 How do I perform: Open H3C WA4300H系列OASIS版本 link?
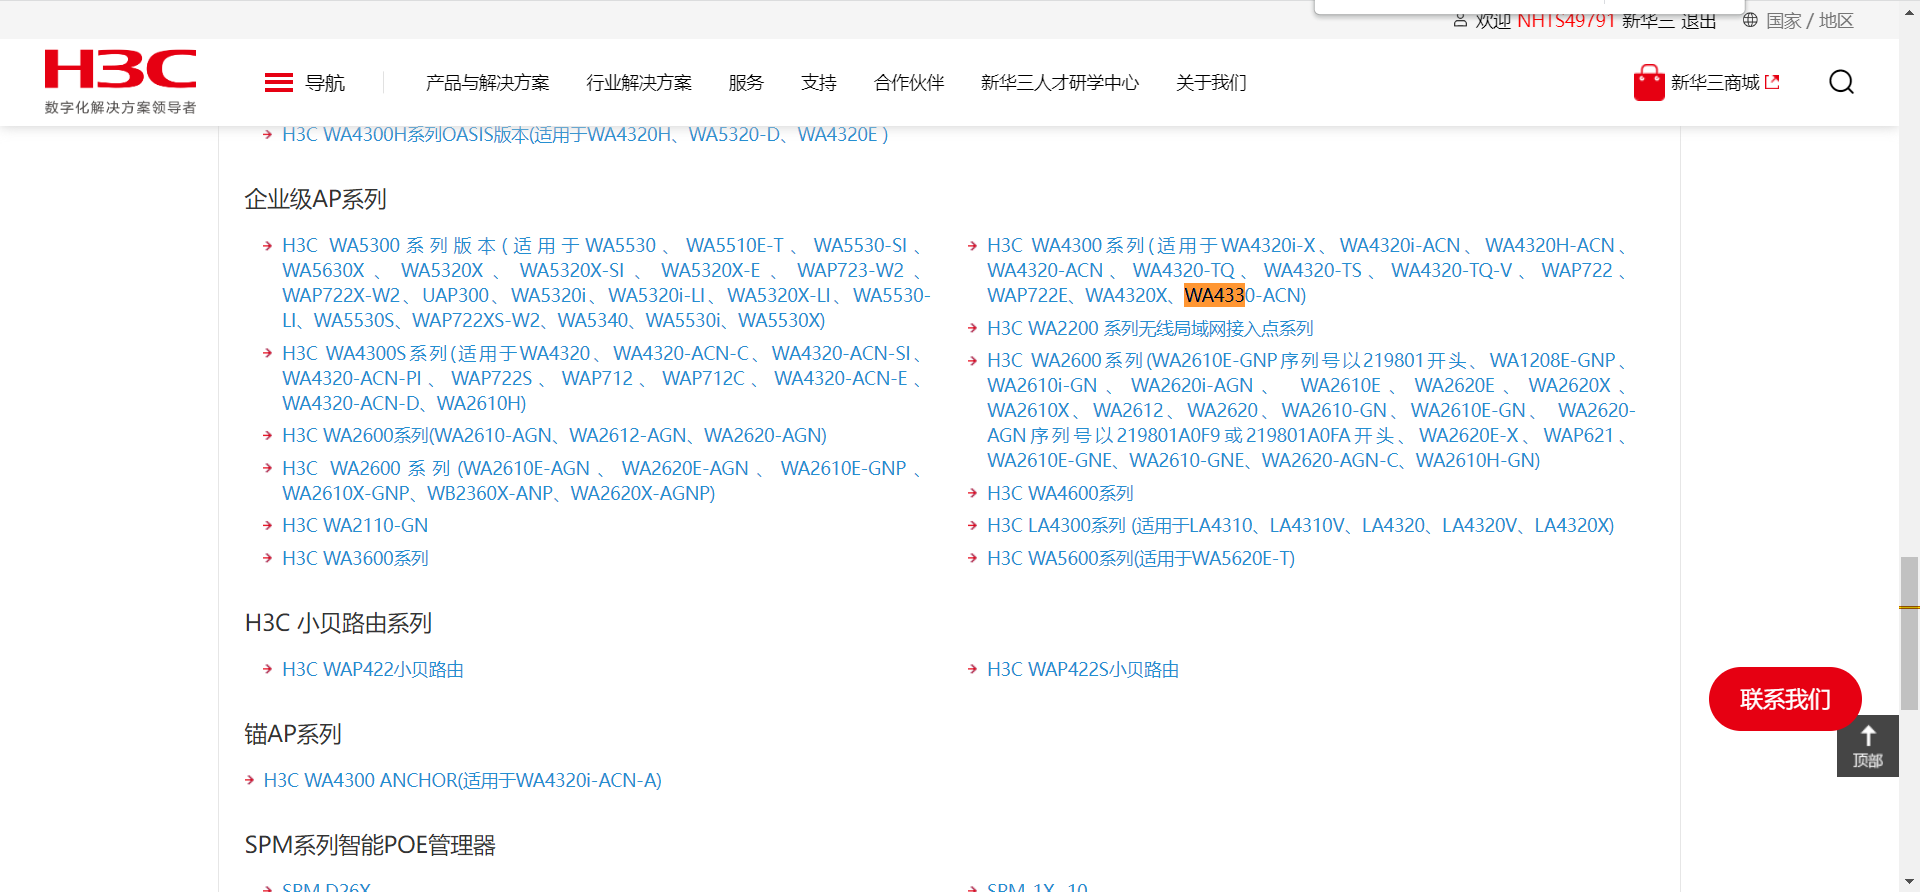pyautogui.click(x=585, y=135)
